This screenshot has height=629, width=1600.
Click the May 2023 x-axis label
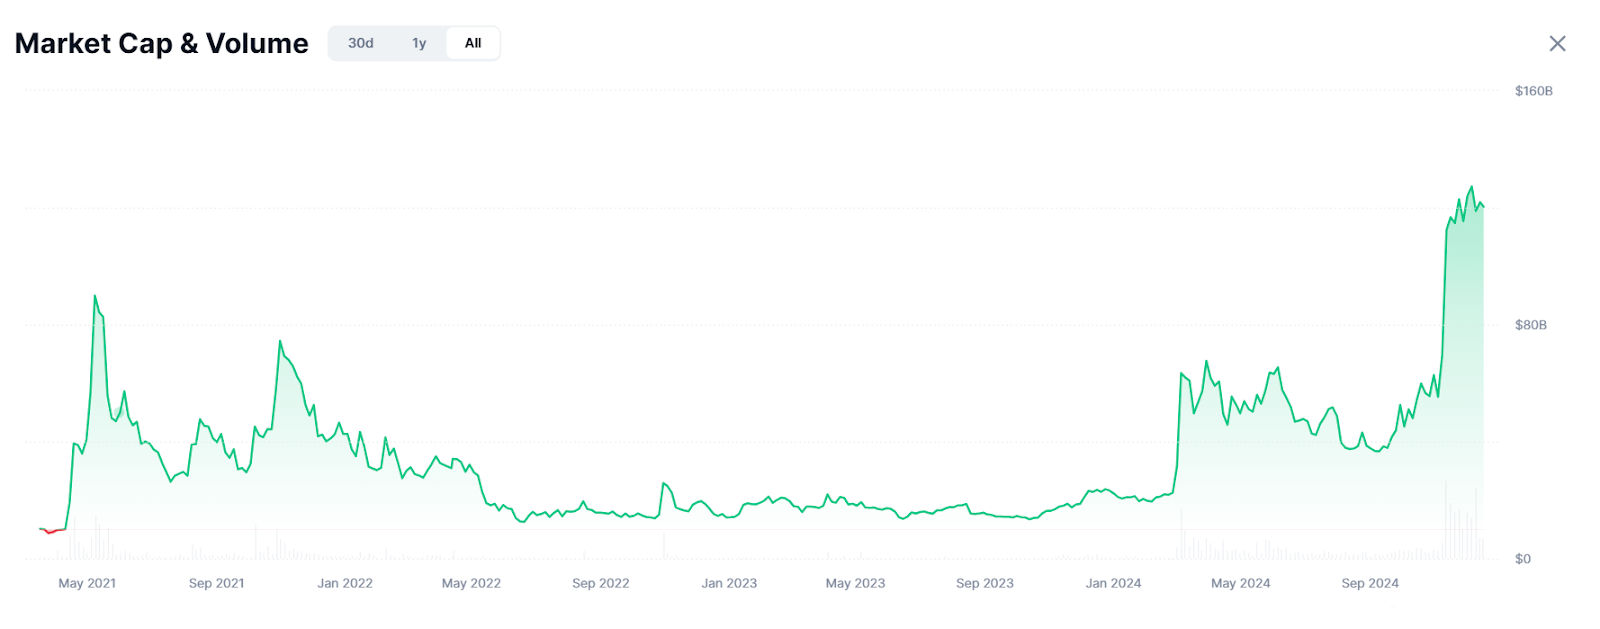click(855, 583)
